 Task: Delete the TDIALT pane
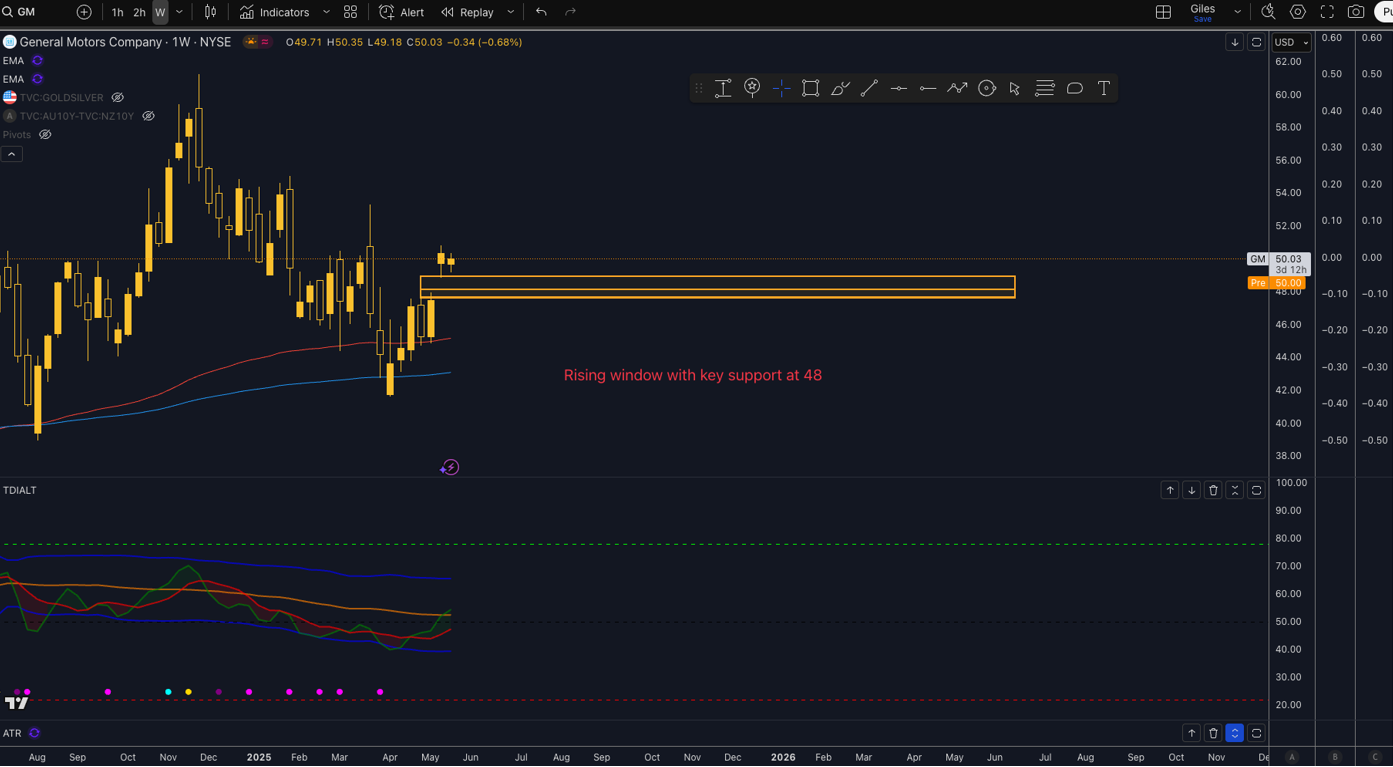click(x=1213, y=490)
